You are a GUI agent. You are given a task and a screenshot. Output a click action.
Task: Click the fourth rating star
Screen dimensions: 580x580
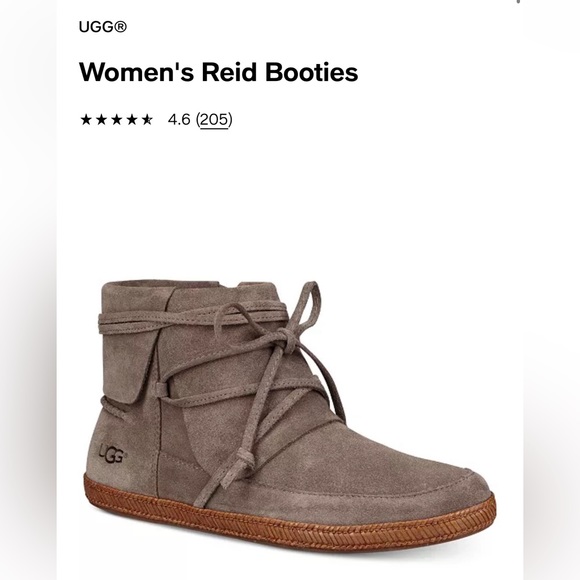132,119
